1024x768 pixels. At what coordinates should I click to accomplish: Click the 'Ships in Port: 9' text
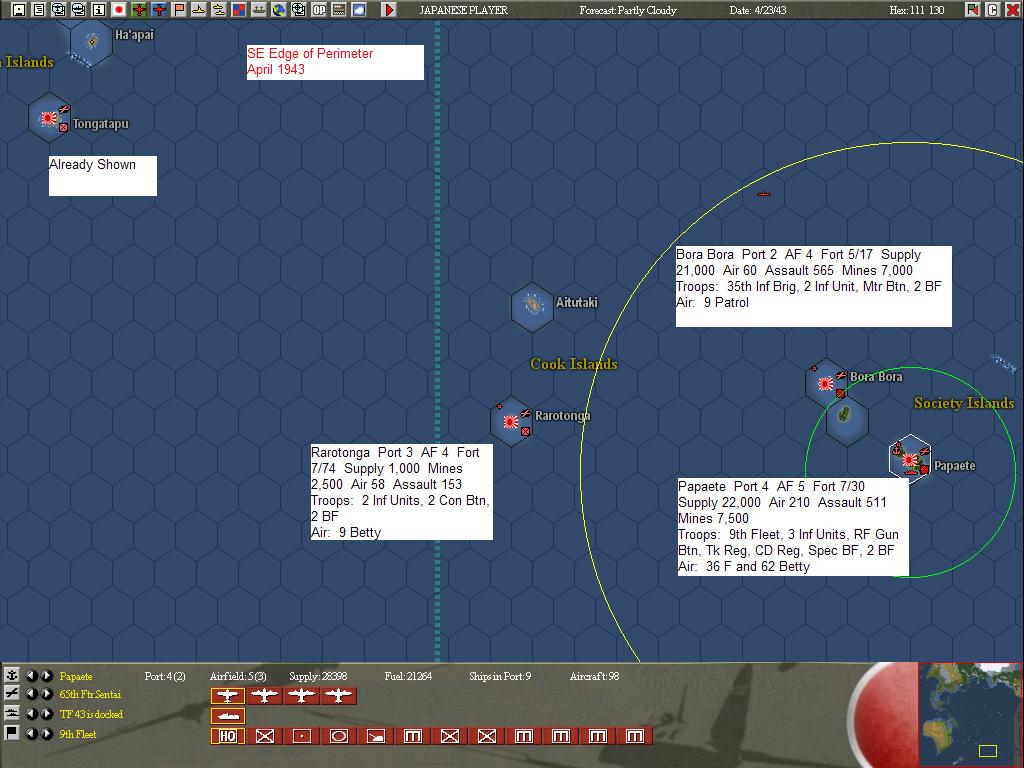click(x=500, y=676)
